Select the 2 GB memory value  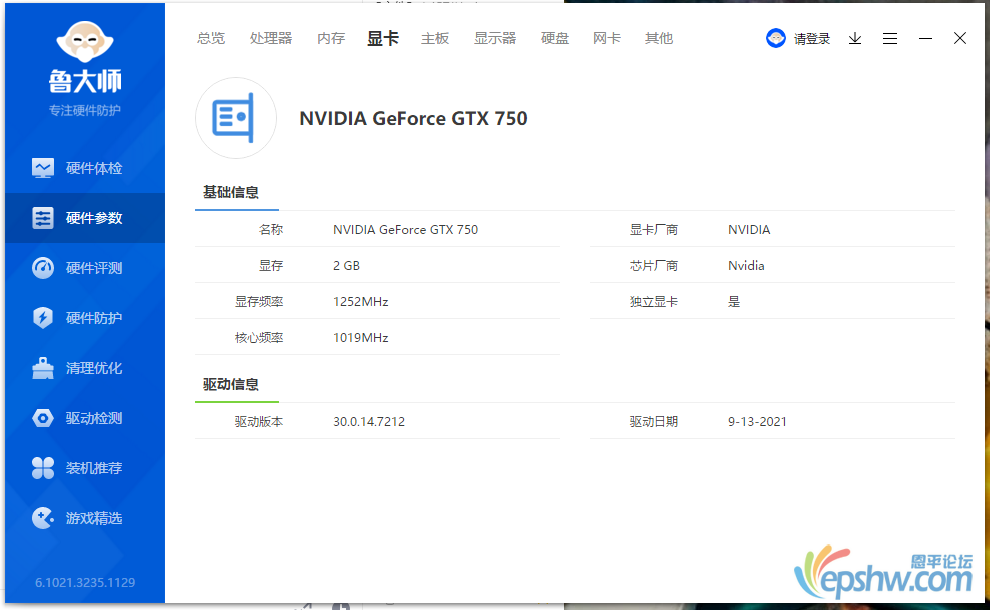(x=347, y=266)
